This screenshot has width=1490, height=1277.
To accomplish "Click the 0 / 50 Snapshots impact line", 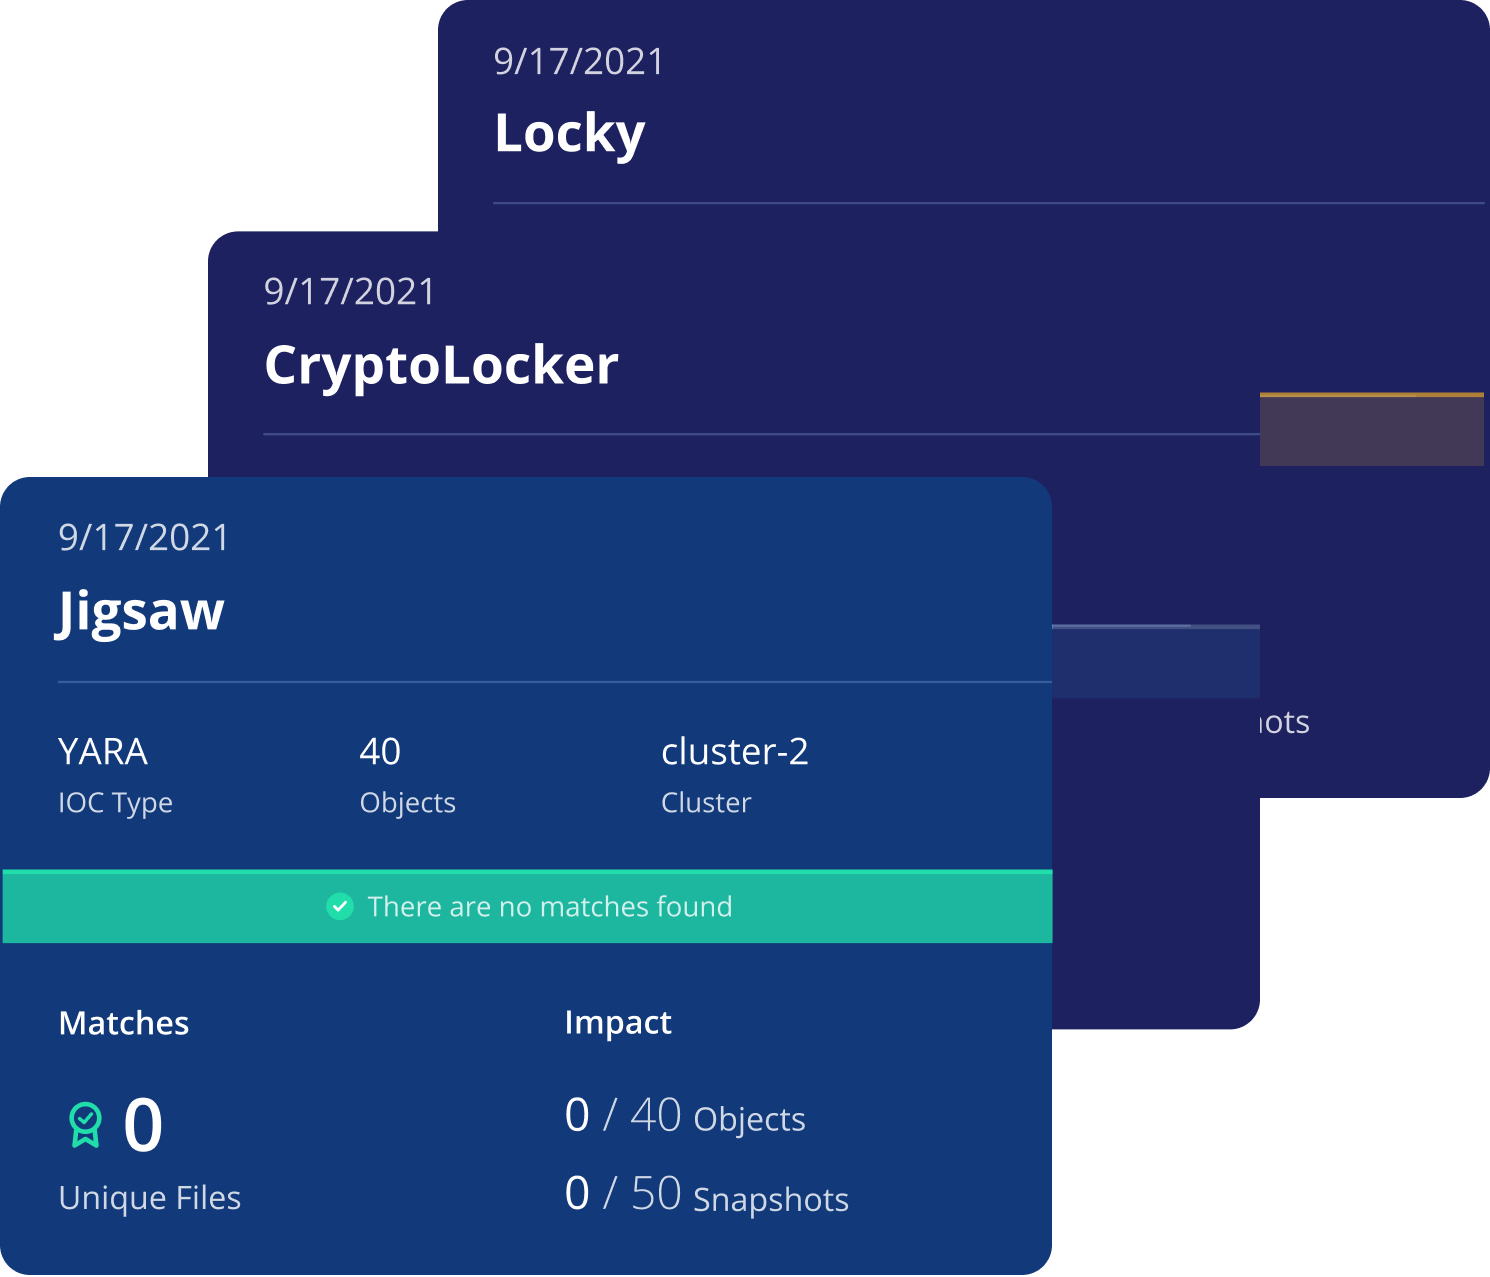I will [x=707, y=1194].
